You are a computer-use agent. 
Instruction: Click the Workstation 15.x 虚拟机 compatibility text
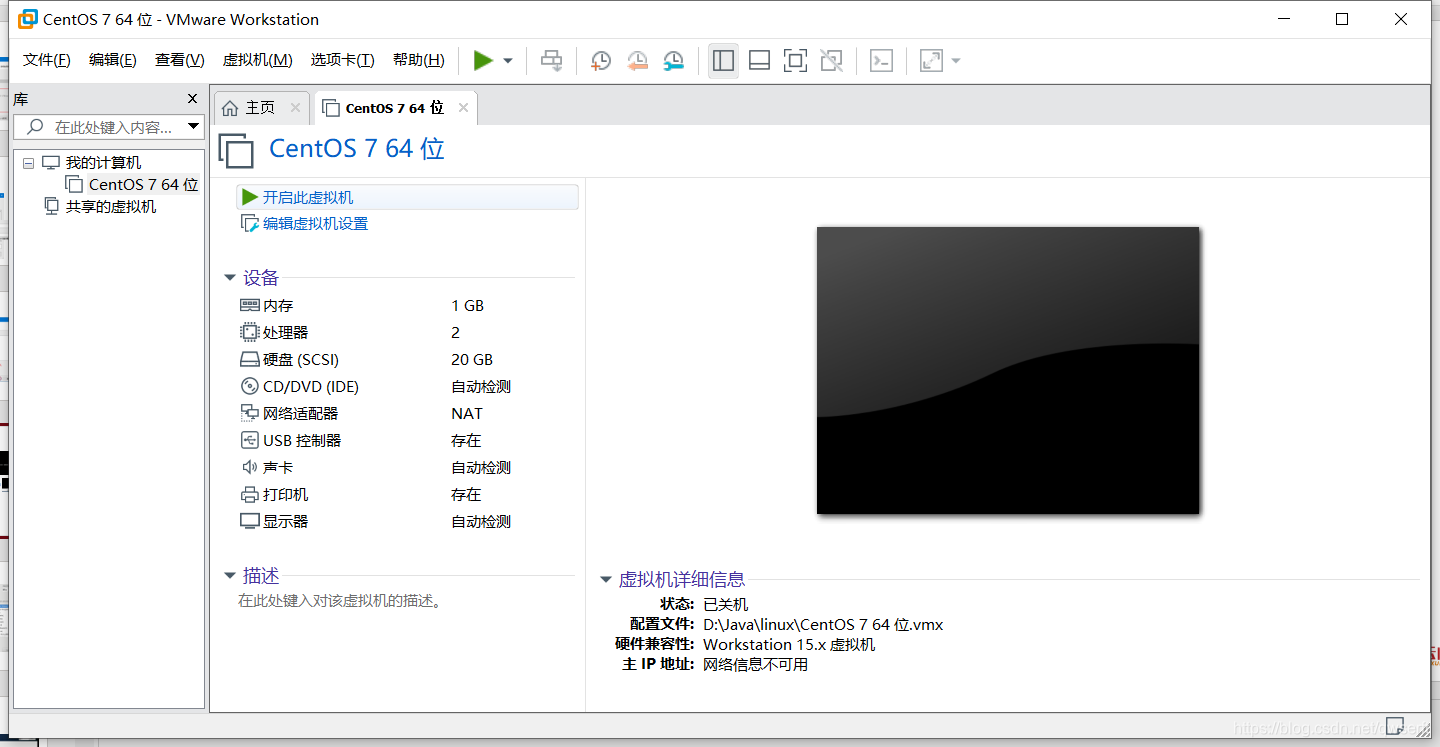[x=789, y=645]
